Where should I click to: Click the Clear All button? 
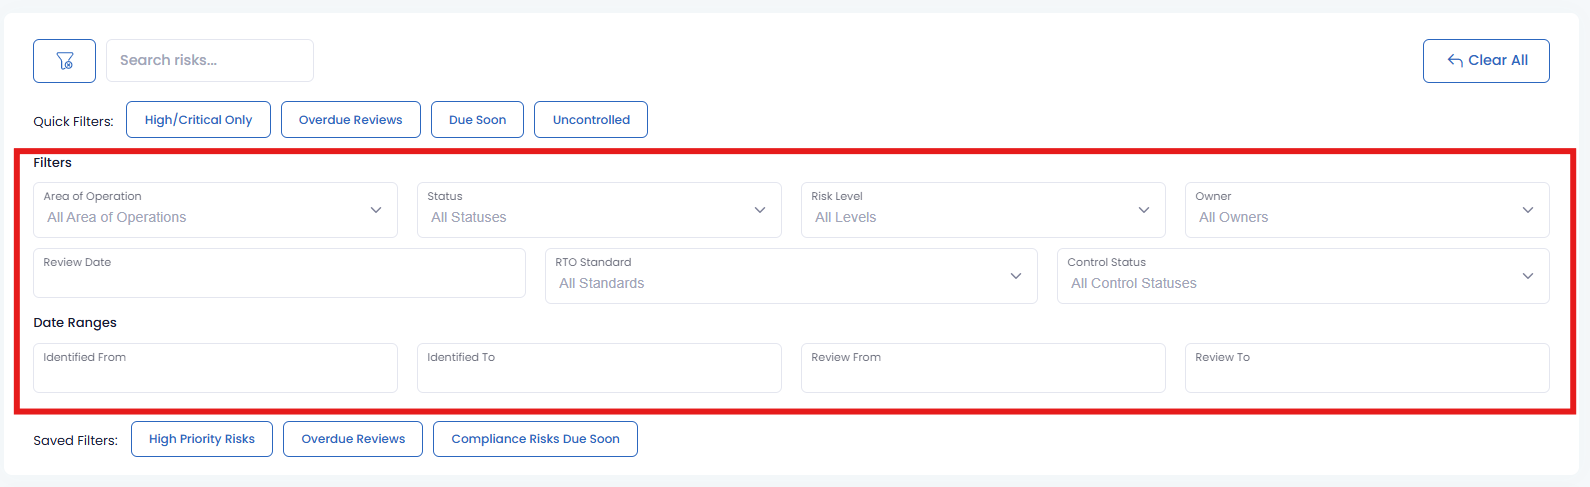tap(1486, 61)
